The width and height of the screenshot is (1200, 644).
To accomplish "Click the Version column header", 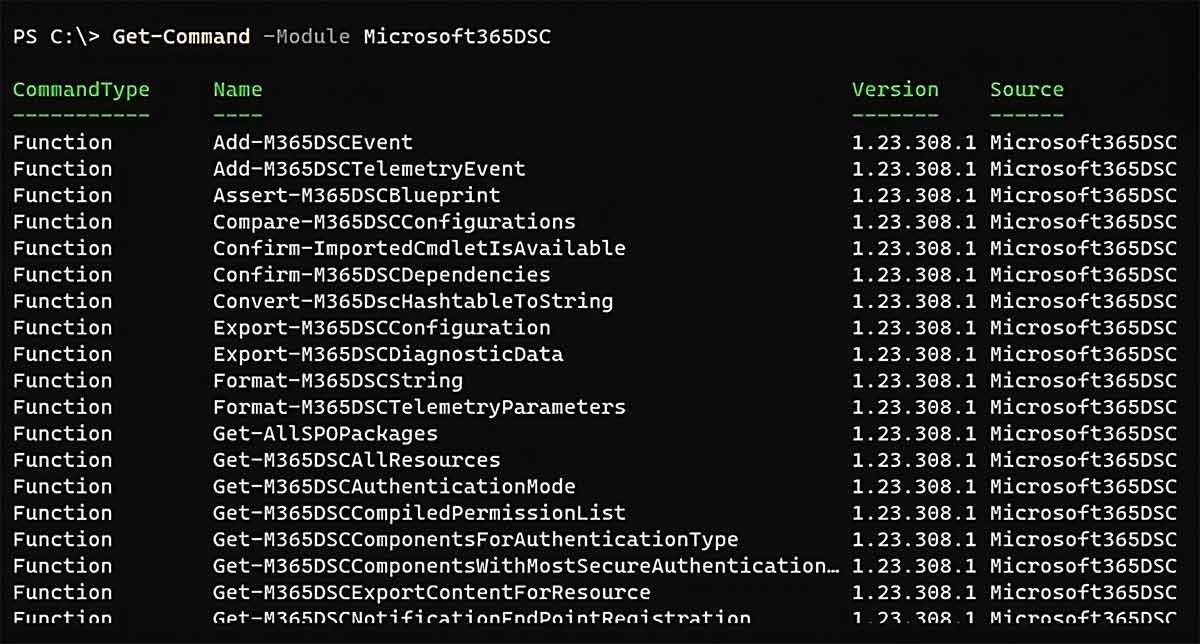I will (x=895, y=90).
